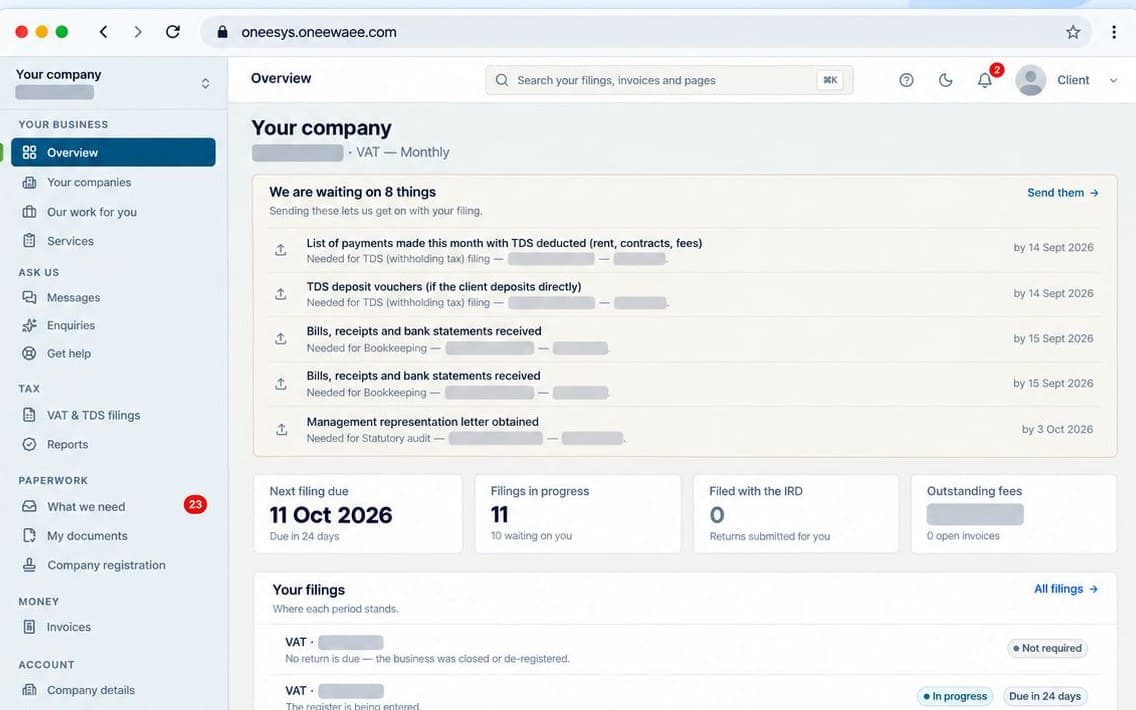Click the Filings in progress card
The height and width of the screenshot is (710, 1136).
[578, 514]
